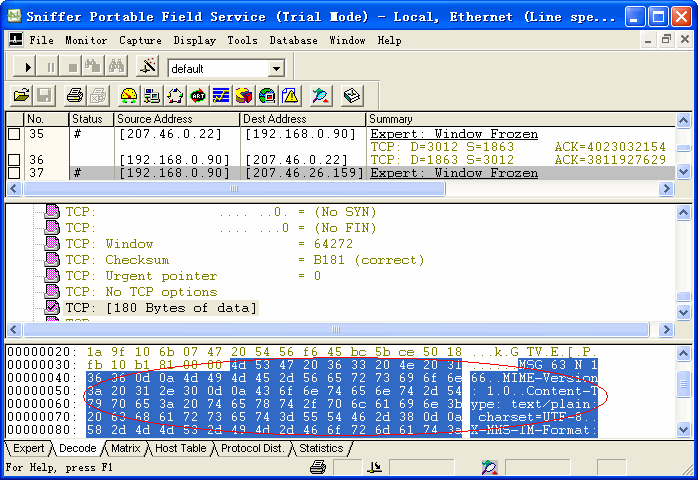Open the Address Book icon
Screen dimensions: 698x480
click(351, 96)
